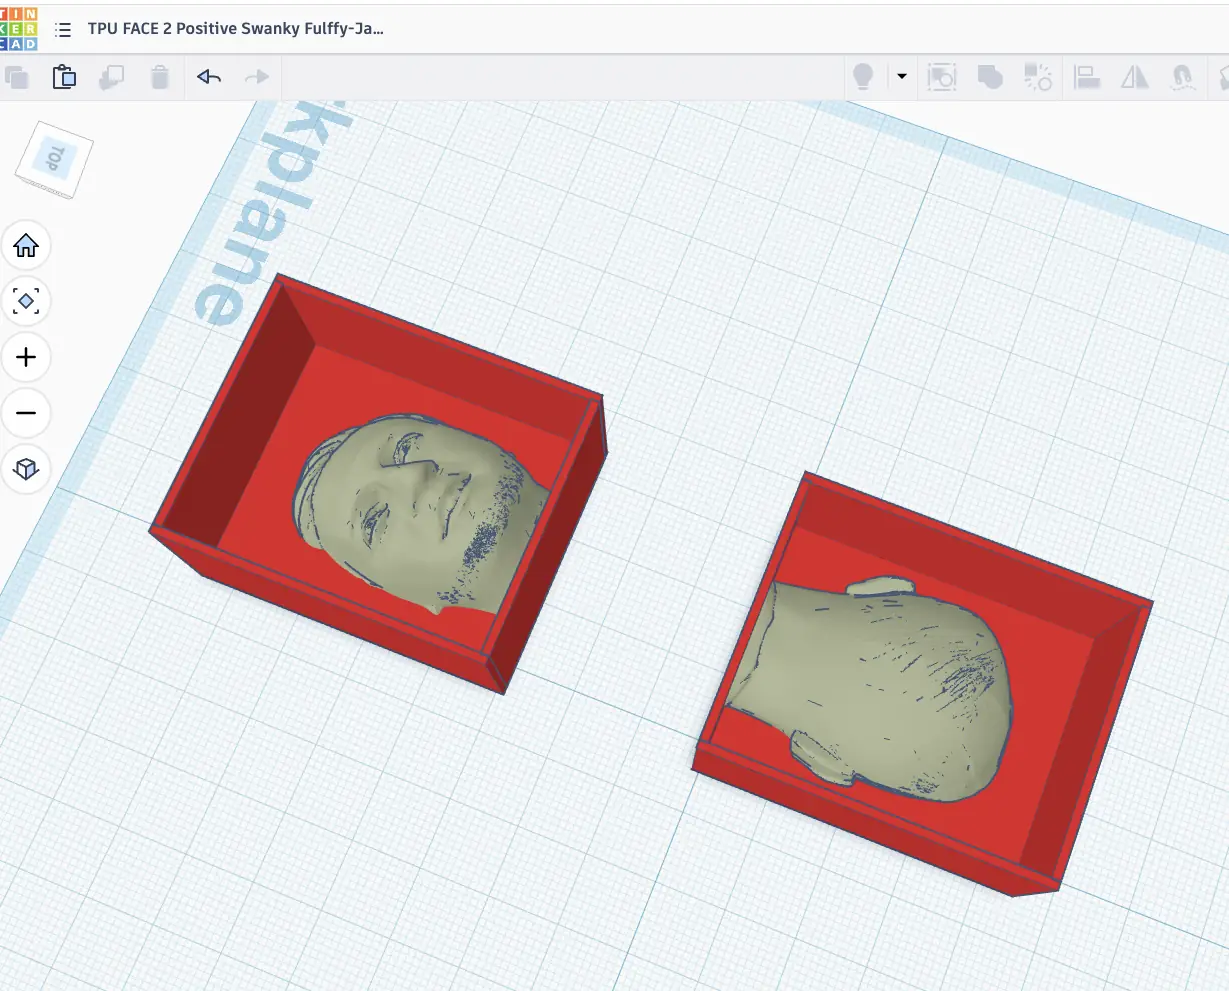Image resolution: width=1229 pixels, height=991 pixels.
Task: Switch perspective orthographic view cube icon
Action: [x=26, y=469]
